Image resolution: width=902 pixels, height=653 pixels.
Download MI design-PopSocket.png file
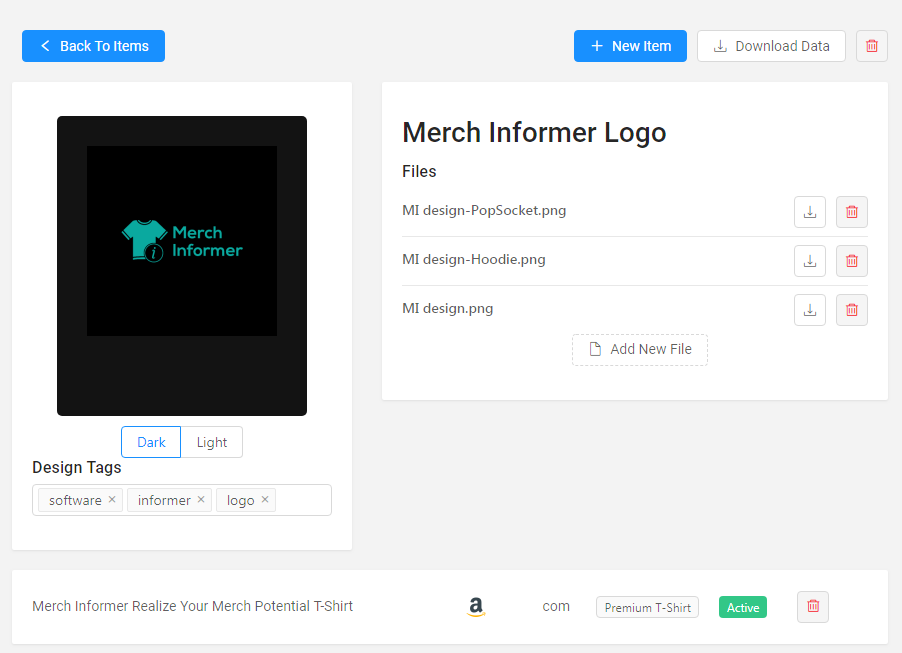[x=810, y=212]
